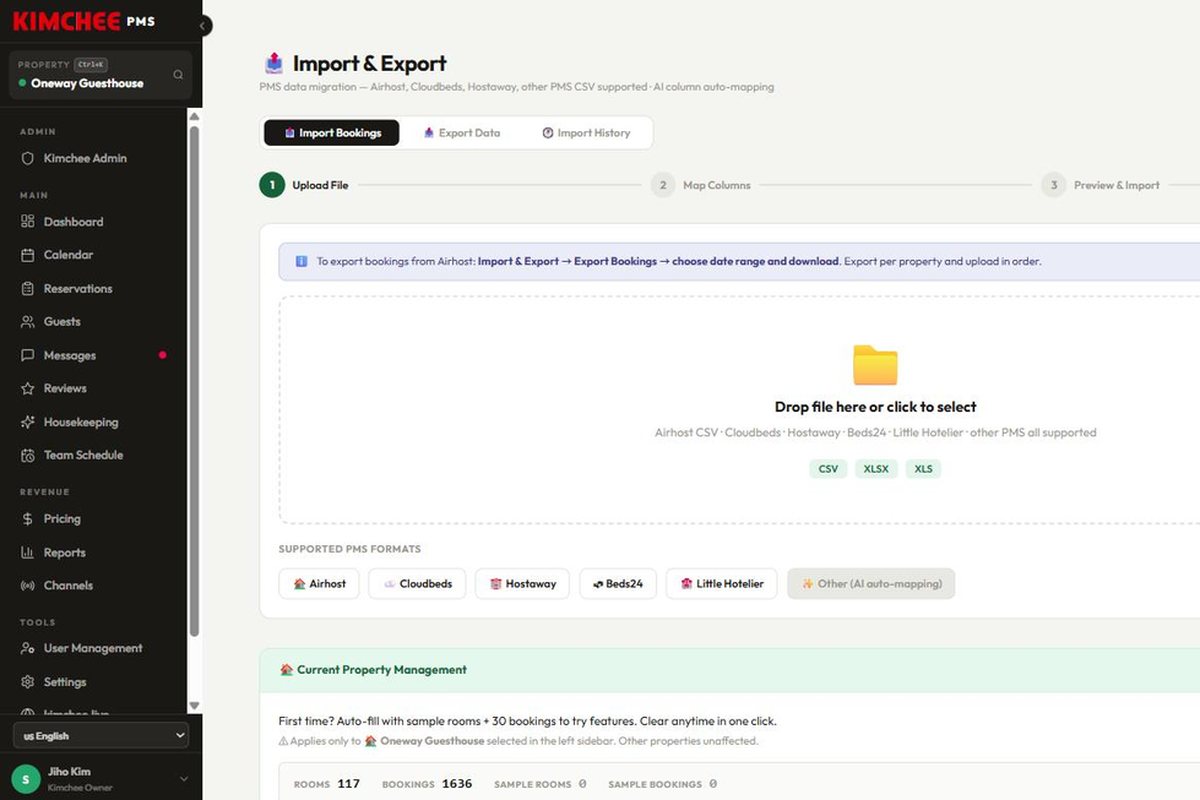Open the Oneway Guesthouse property selector

[100, 75]
